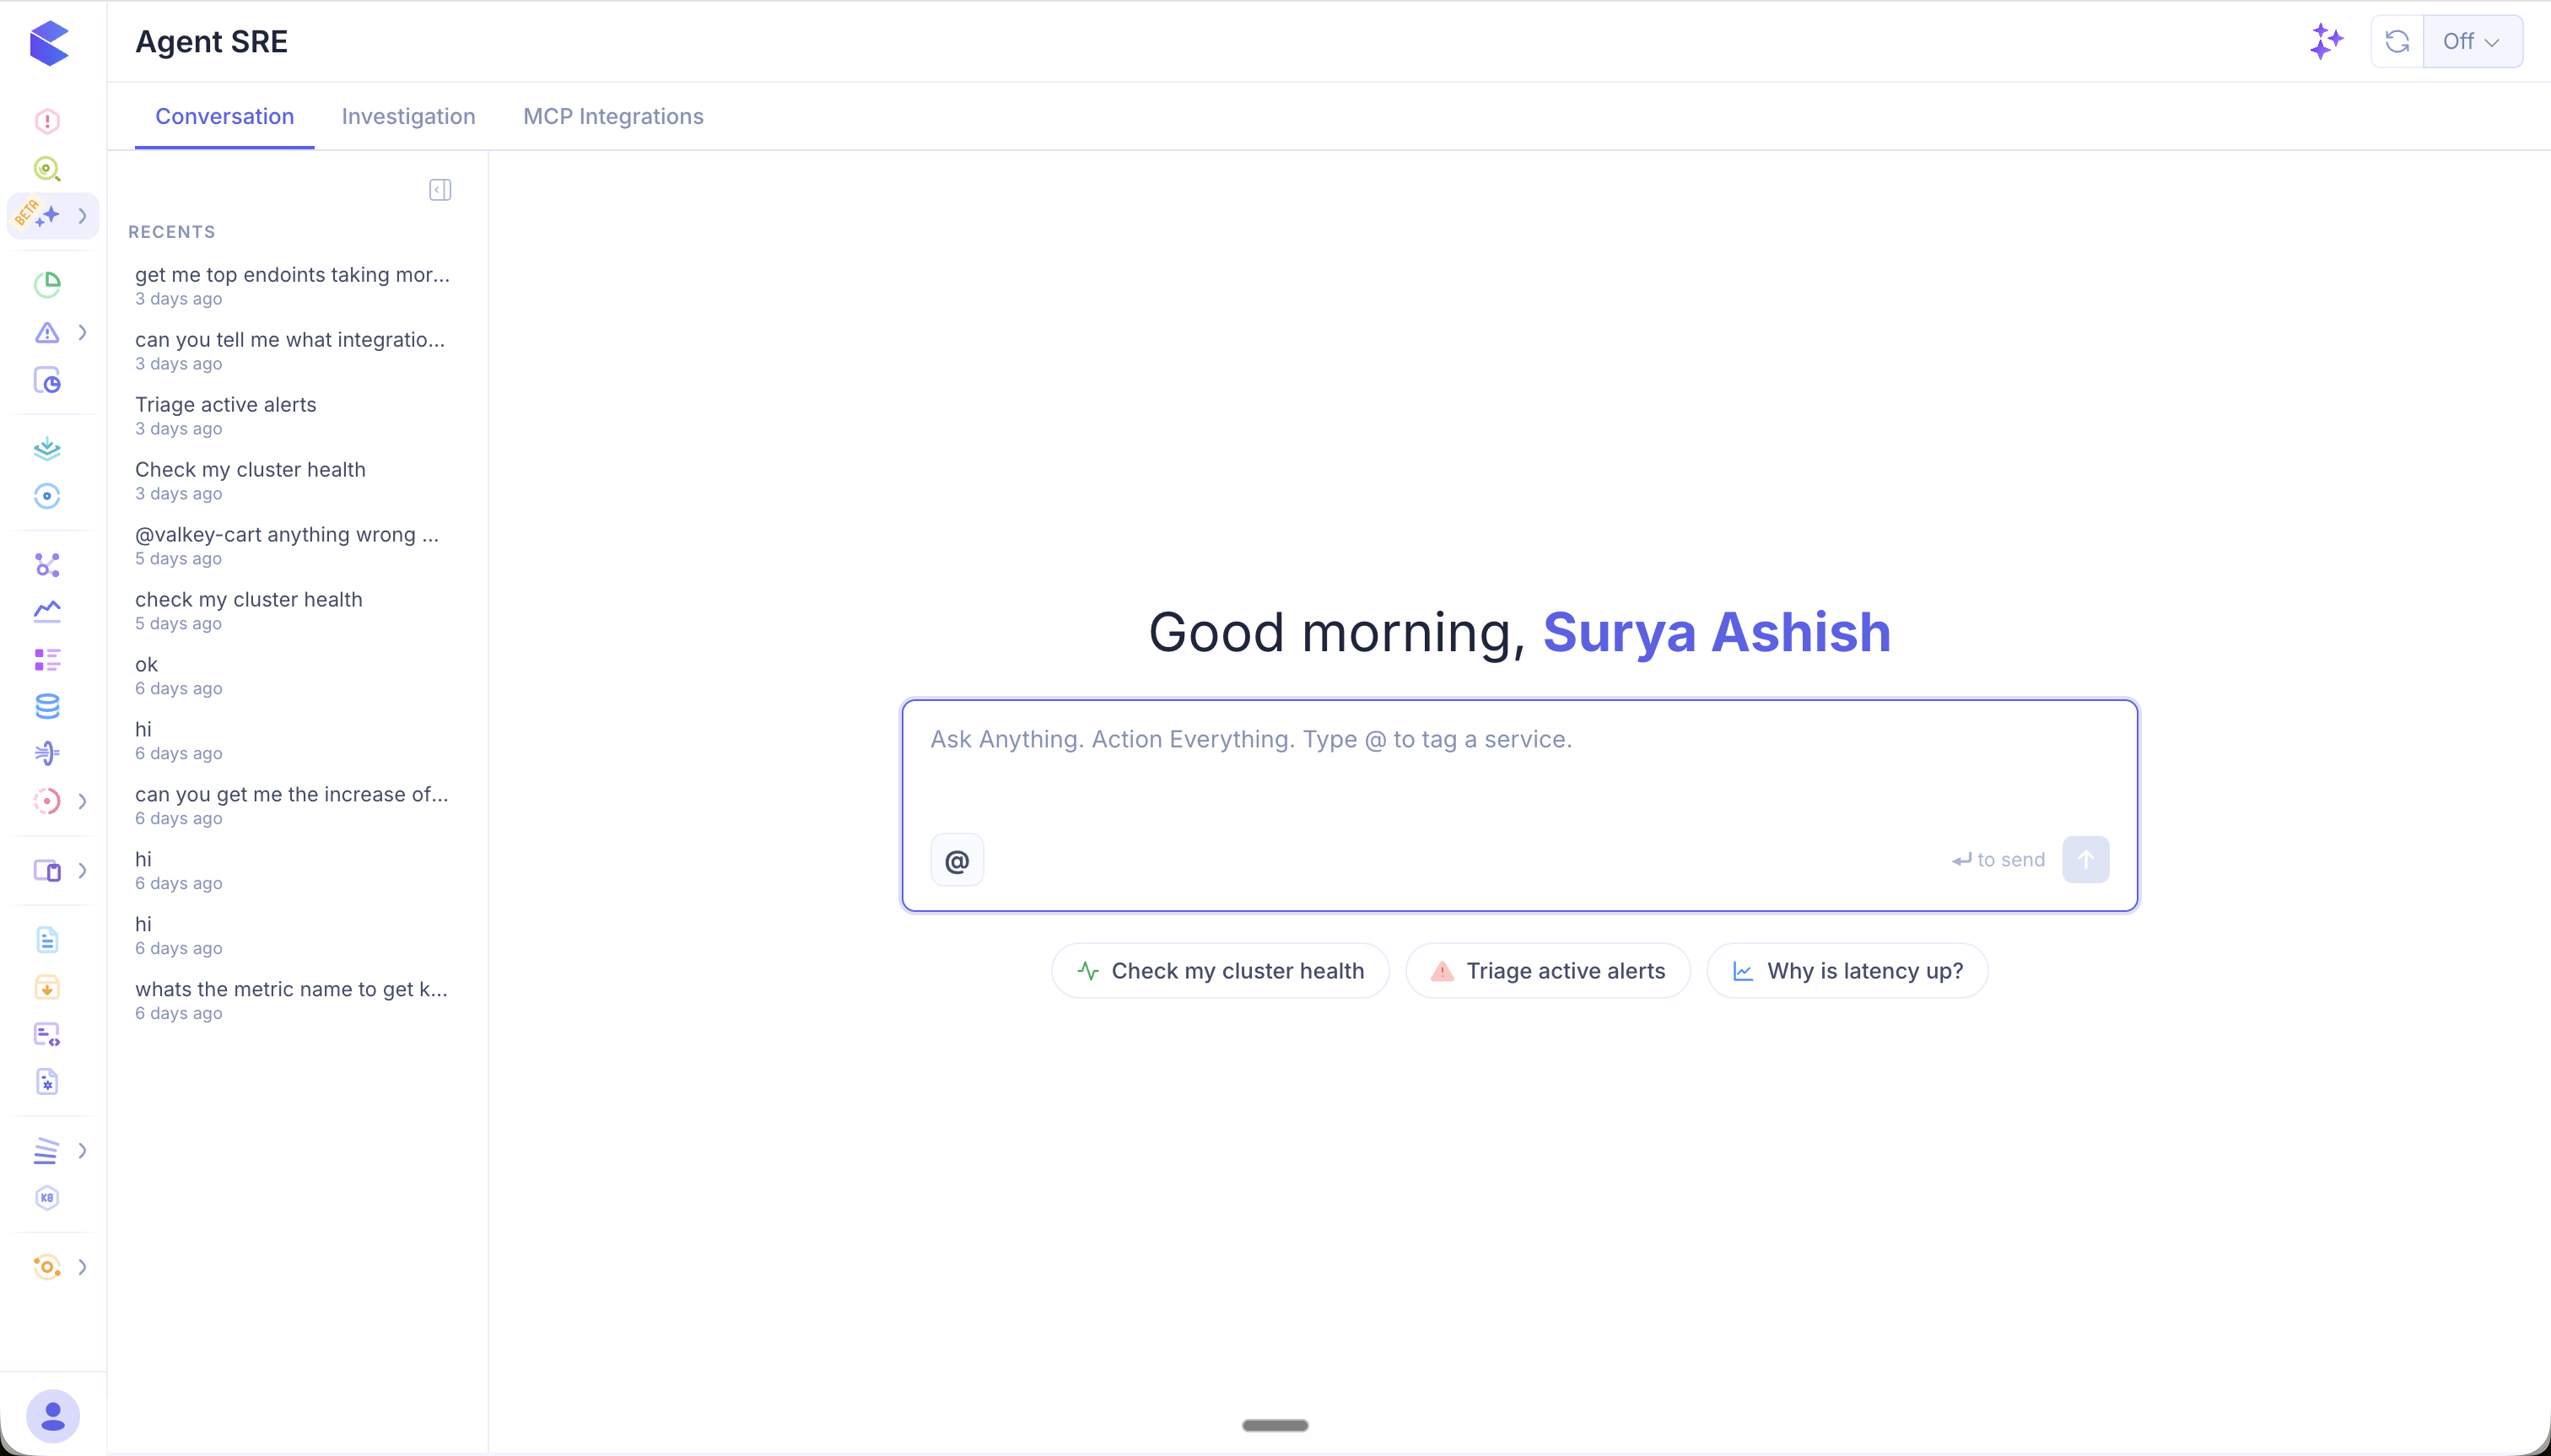Image resolution: width=2551 pixels, height=1456 pixels.
Task: Open recent chat '@valkey-cart anything wrong ...'
Action: (293, 545)
